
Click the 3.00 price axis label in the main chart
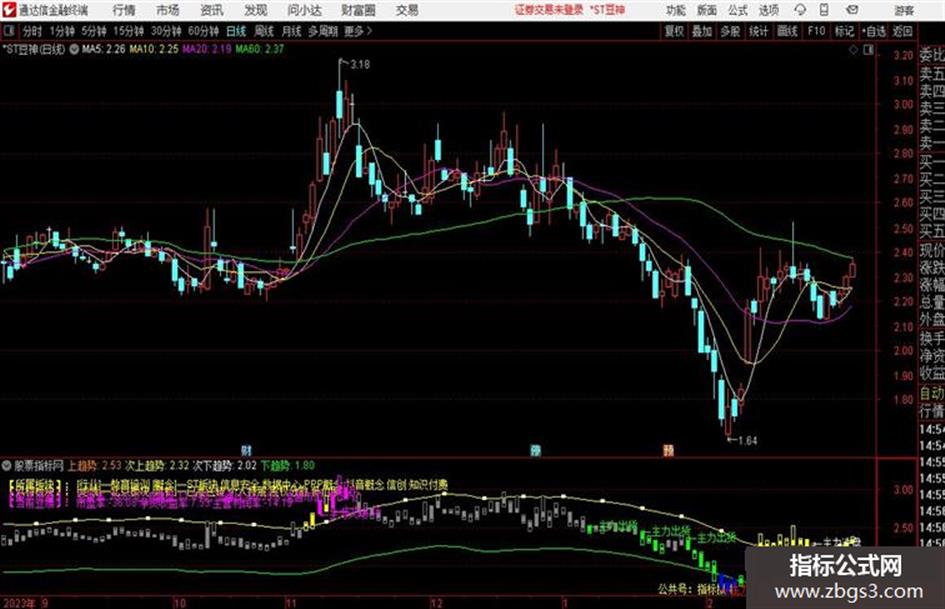[903, 104]
